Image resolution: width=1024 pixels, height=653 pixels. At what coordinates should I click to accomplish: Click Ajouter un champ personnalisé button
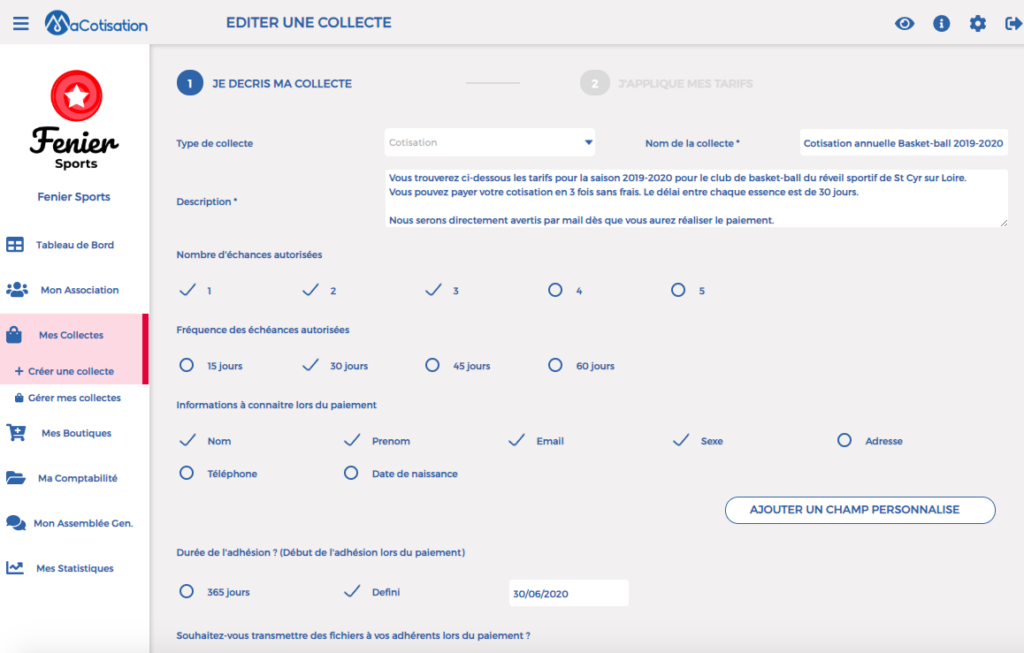click(x=860, y=510)
